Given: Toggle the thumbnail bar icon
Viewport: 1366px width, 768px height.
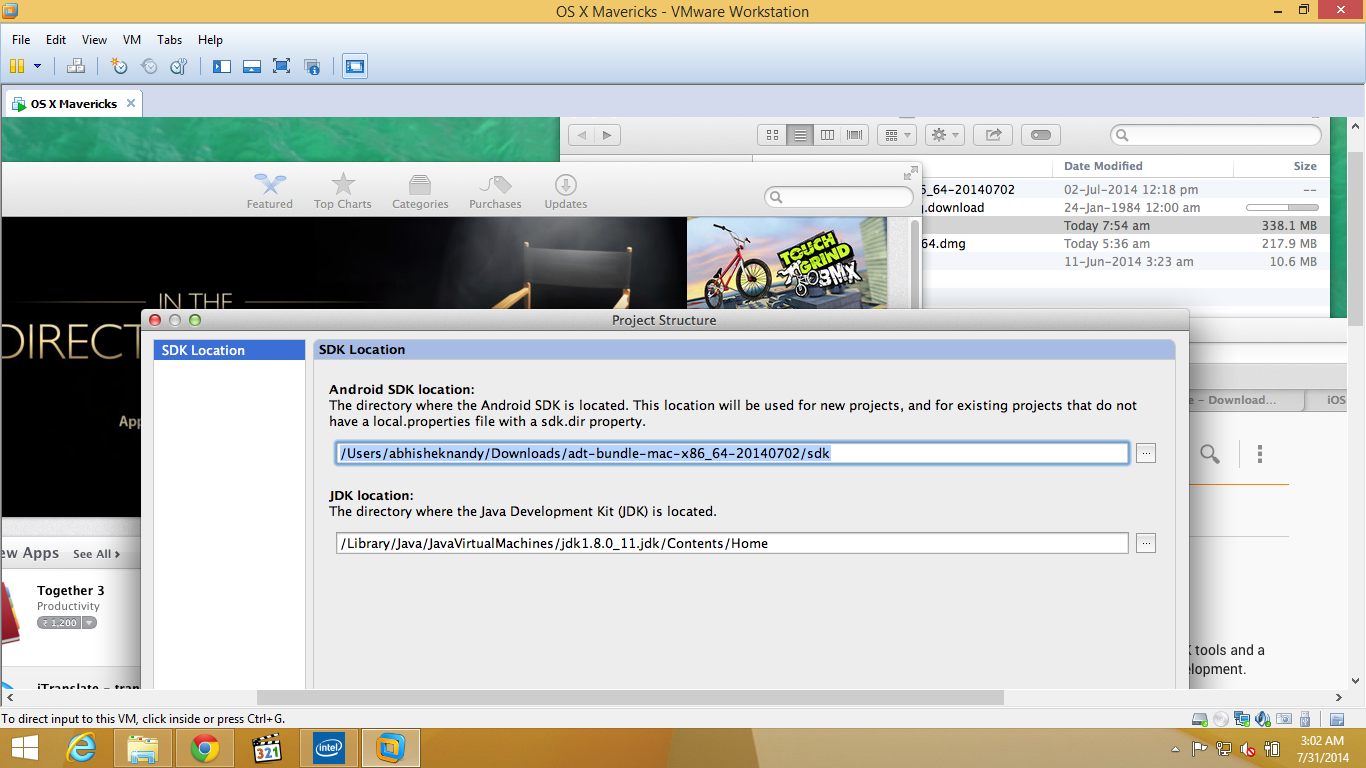Looking at the screenshot, I should pos(252,66).
